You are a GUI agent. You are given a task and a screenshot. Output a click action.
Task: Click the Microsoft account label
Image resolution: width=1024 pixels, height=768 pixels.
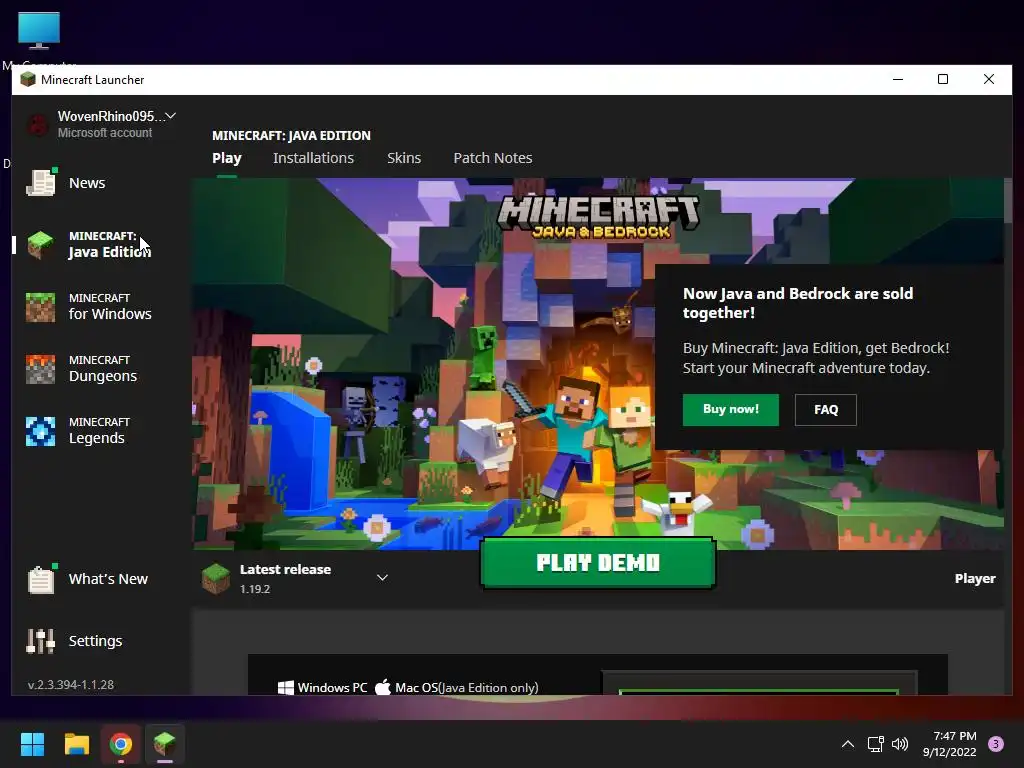(x=104, y=133)
